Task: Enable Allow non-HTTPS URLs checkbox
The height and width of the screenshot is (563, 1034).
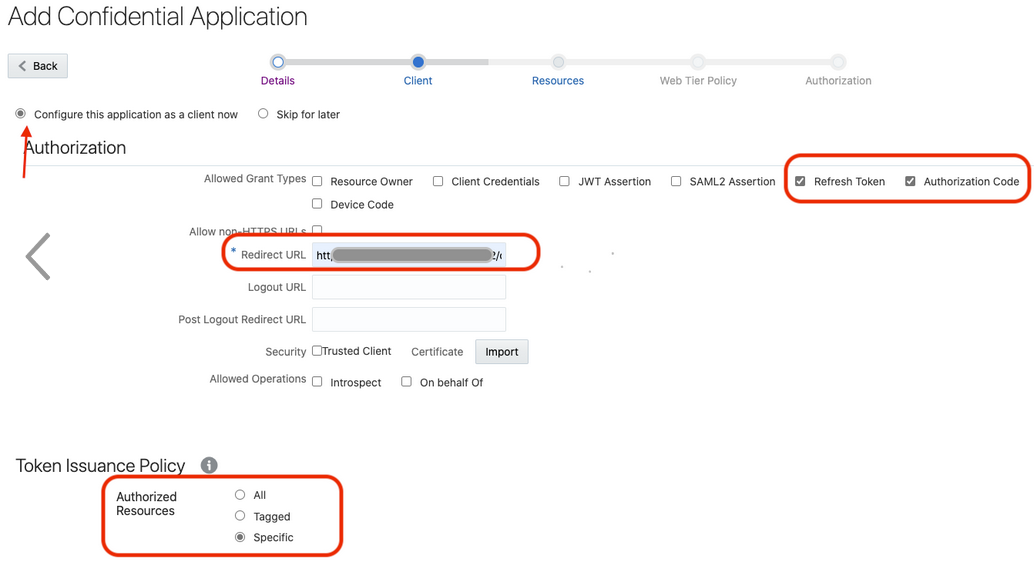Action: coord(317,230)
